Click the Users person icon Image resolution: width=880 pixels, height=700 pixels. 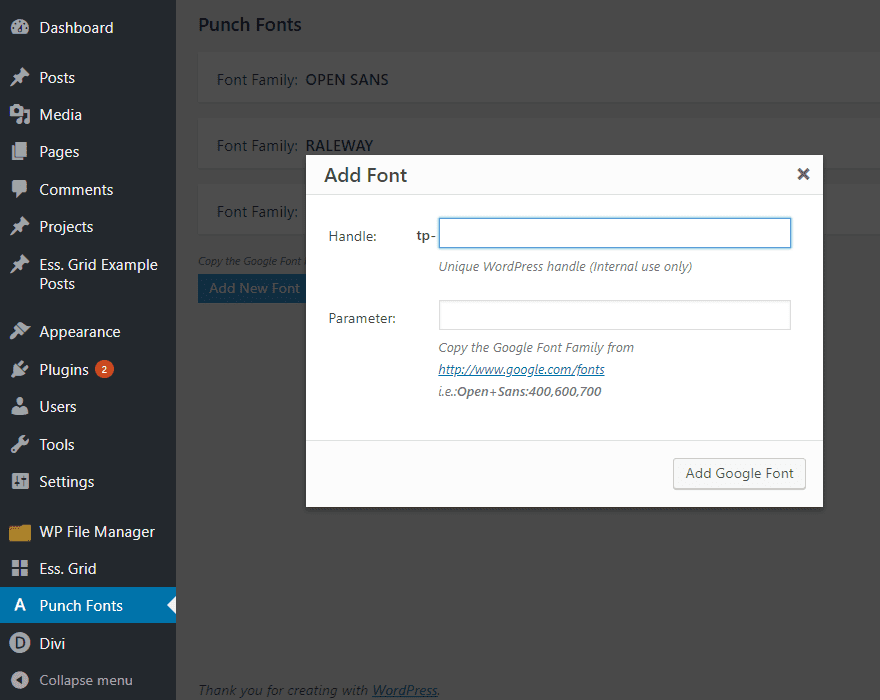click(x=19, y=407)
